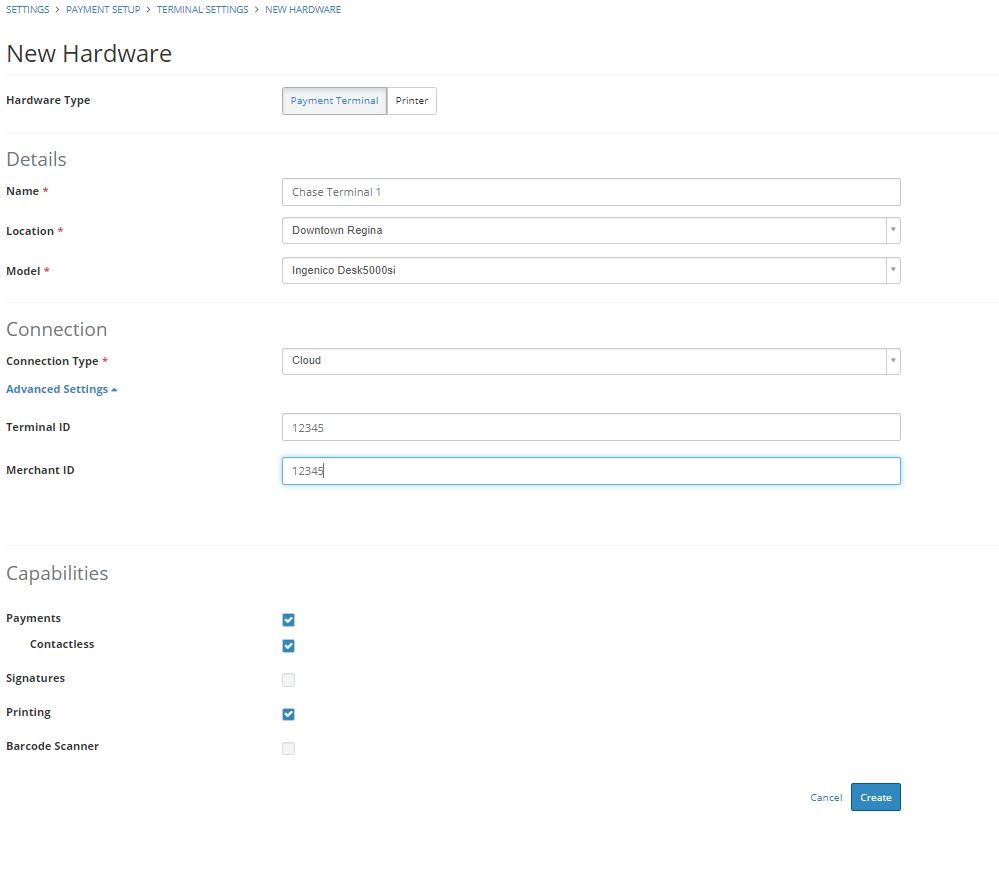
Task: Click the Merchant ID input field
Action: pos(590,470)
